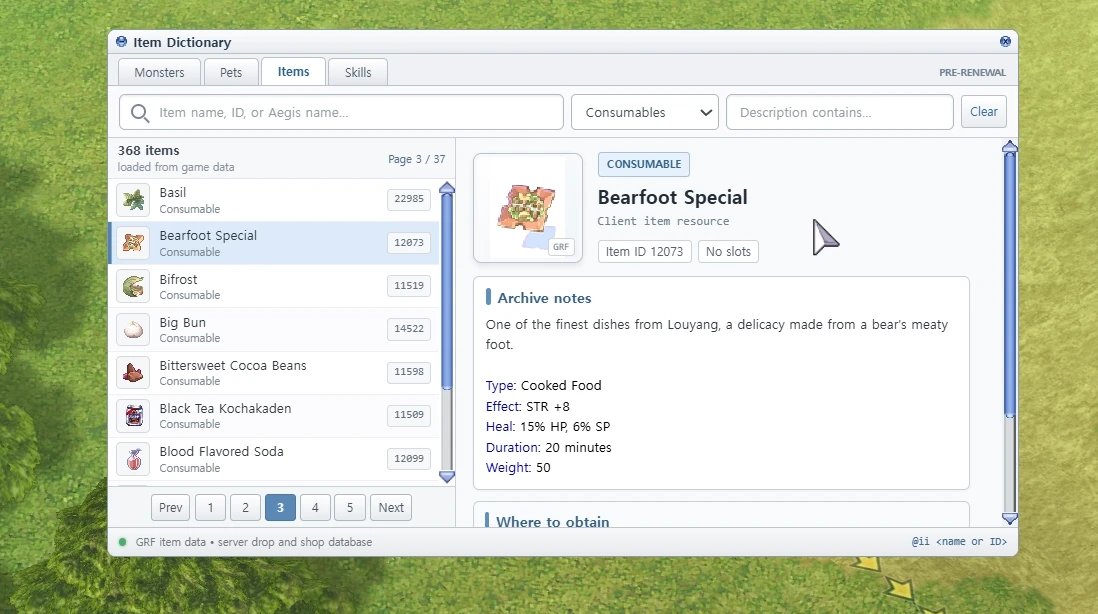
Task: Jump to page 4
Action: pyautogui.click(x=315, y=508)
